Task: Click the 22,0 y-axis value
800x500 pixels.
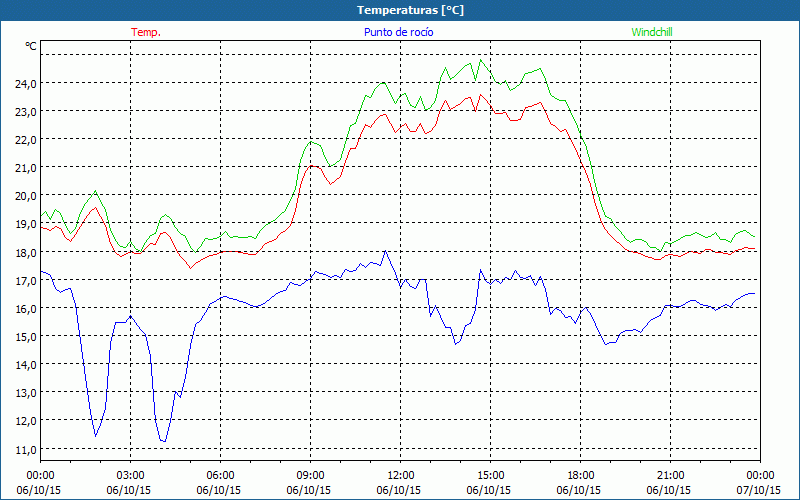Action: click(26, 140)
